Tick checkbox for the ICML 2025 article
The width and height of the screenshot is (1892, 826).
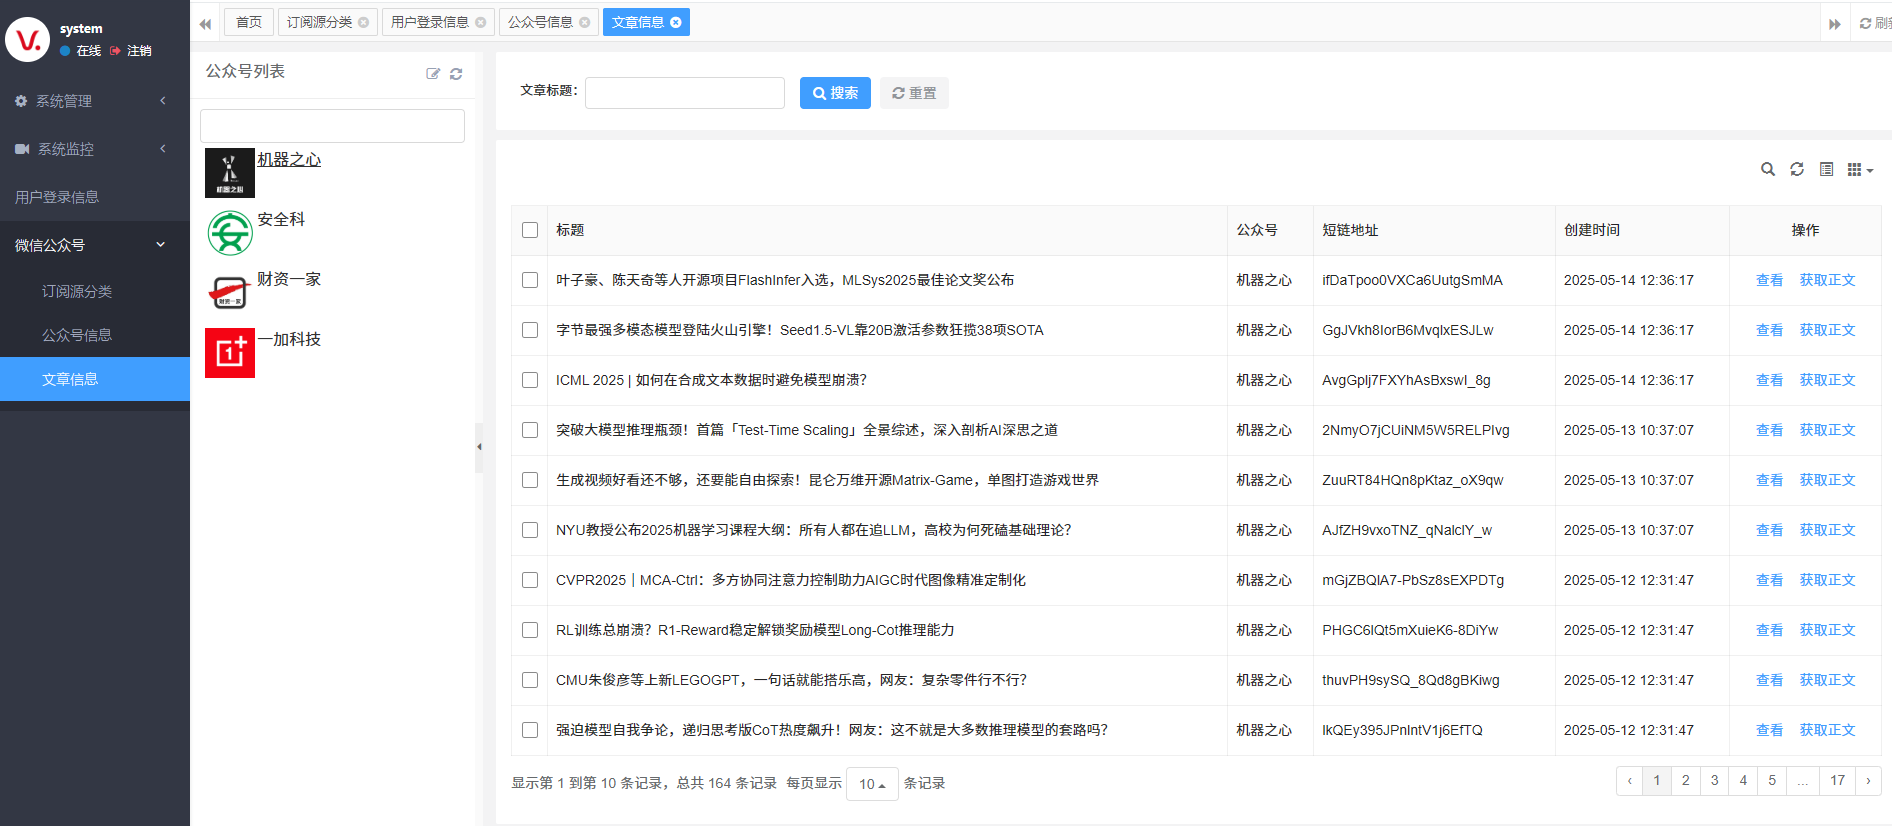530,380
